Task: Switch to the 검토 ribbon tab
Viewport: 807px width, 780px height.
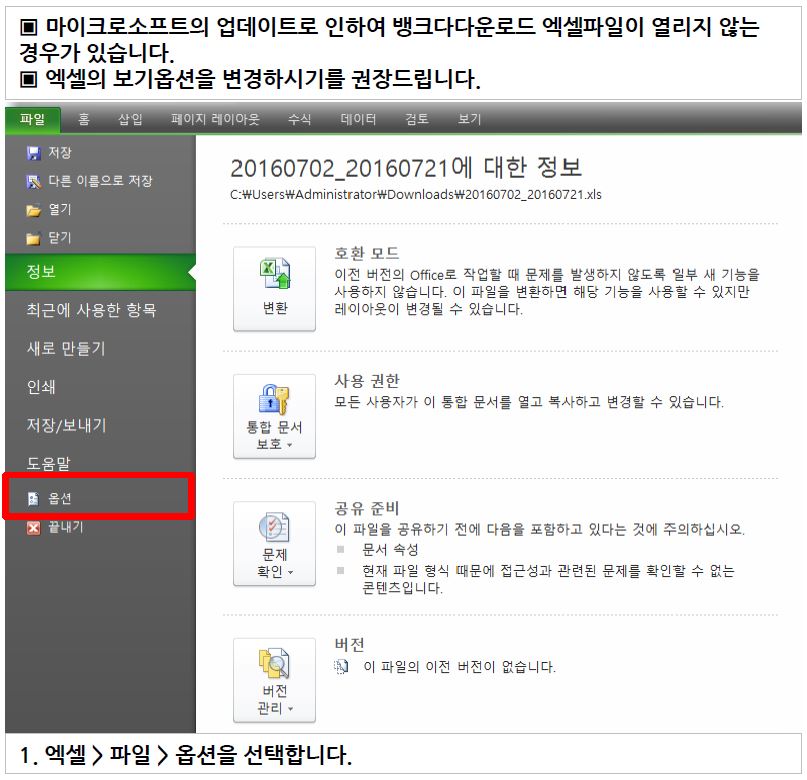Action: 417,119
